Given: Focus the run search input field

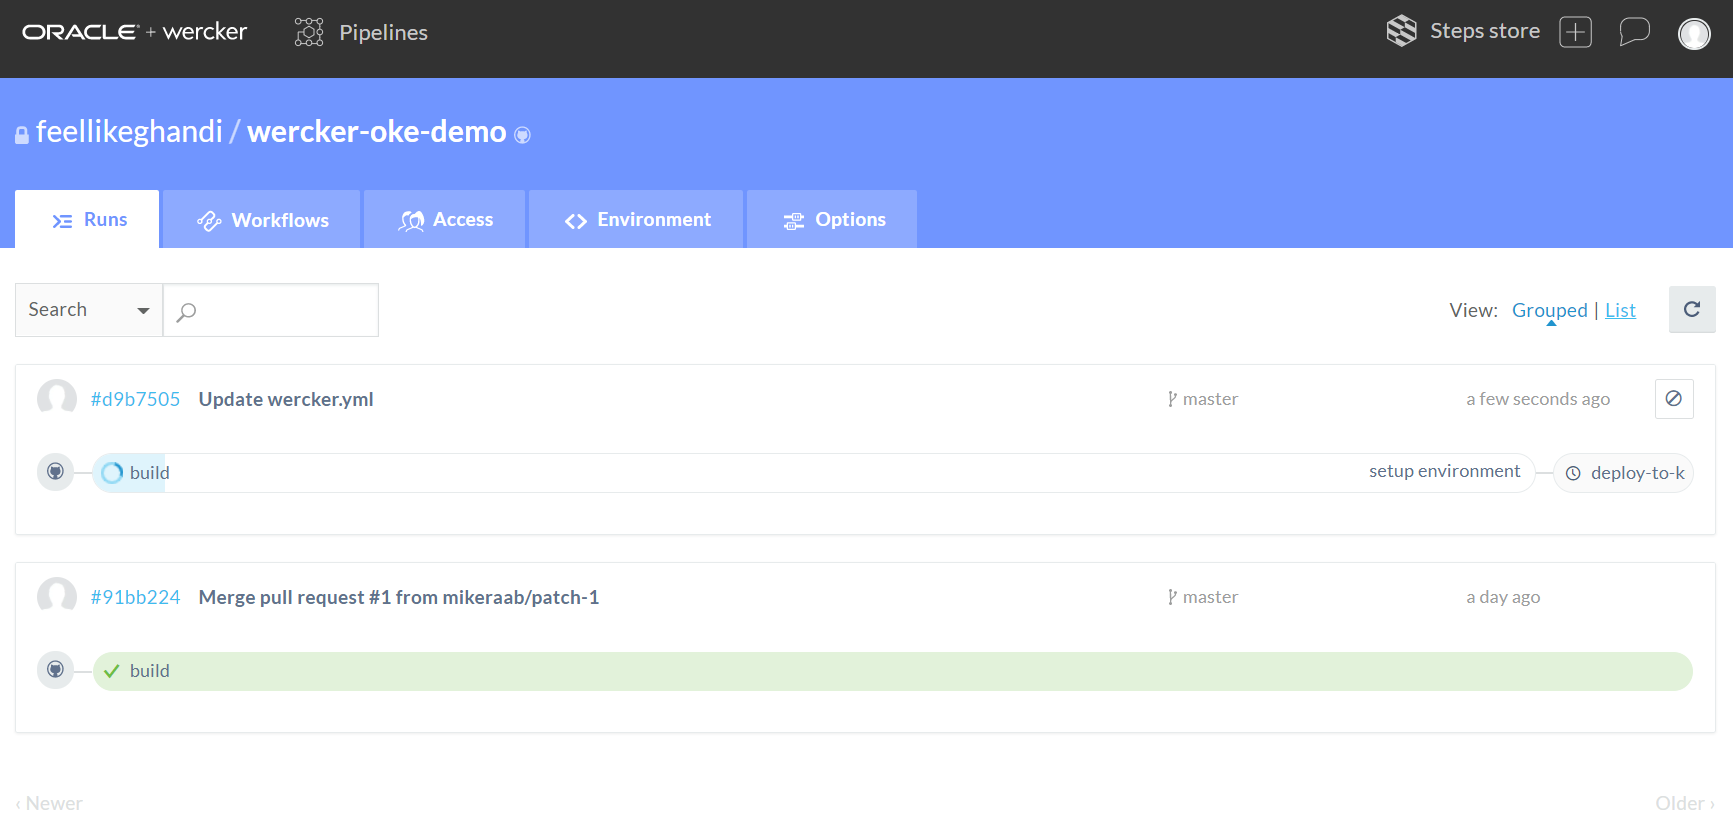Looking at the screenshot, I should (x=271, y=310).
